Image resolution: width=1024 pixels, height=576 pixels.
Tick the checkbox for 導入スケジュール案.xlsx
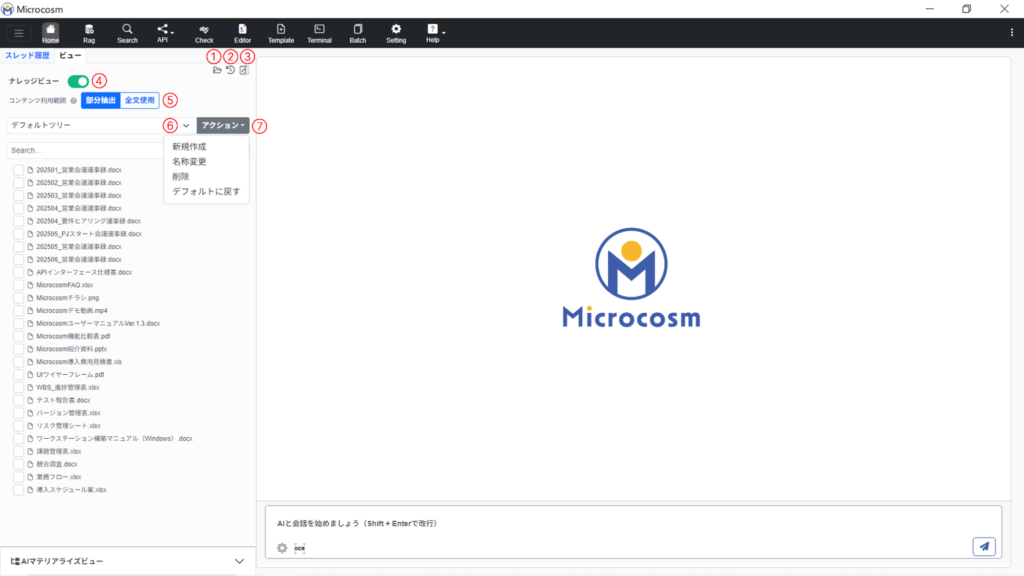[x=18, y=490]
